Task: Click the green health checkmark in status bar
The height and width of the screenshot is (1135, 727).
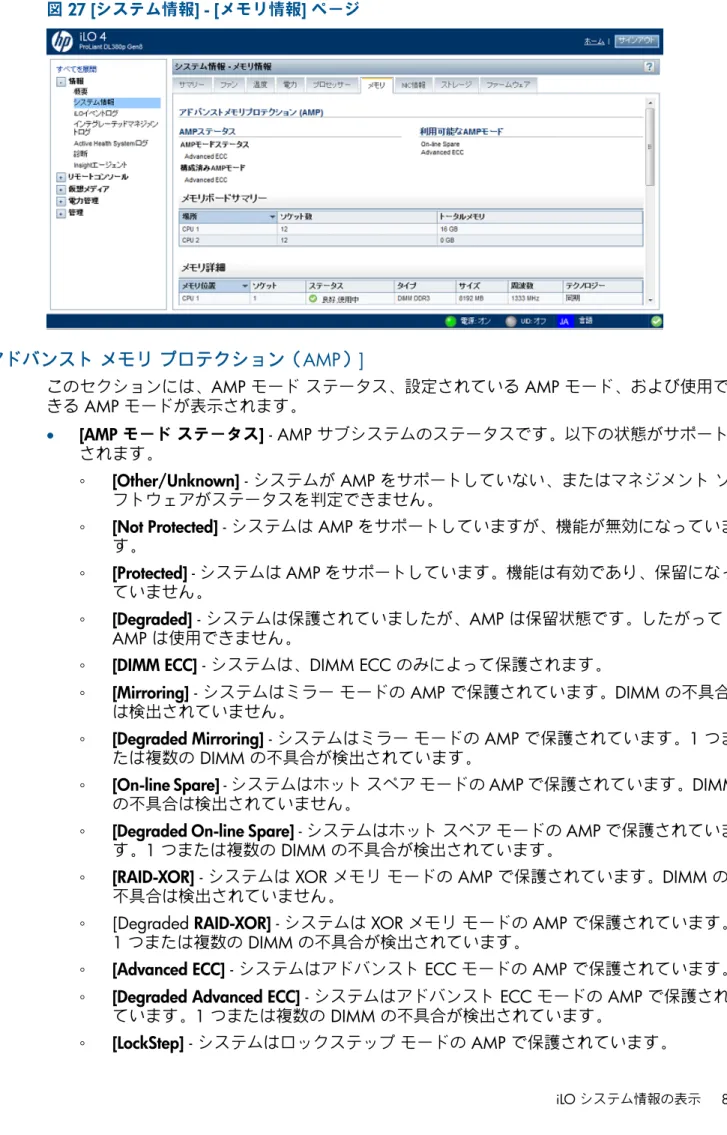Action: 656,321
